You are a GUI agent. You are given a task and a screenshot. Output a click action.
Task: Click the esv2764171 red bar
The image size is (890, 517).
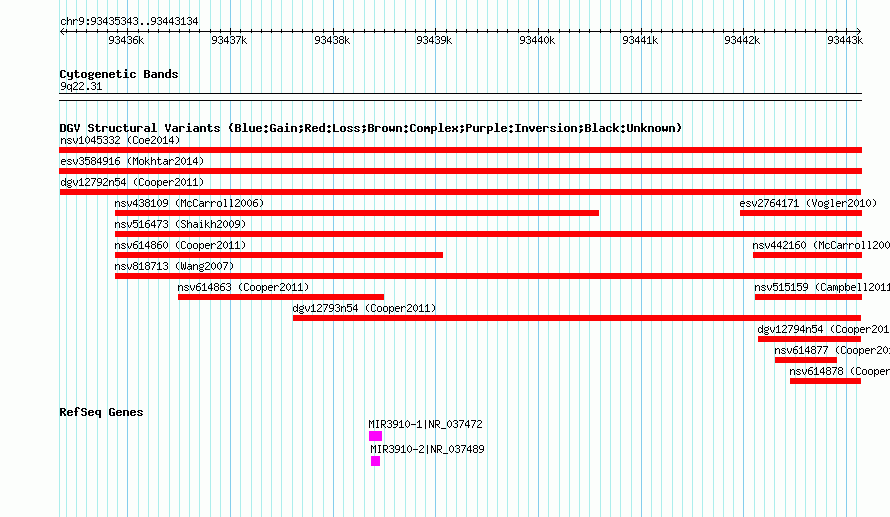point(801,213)
